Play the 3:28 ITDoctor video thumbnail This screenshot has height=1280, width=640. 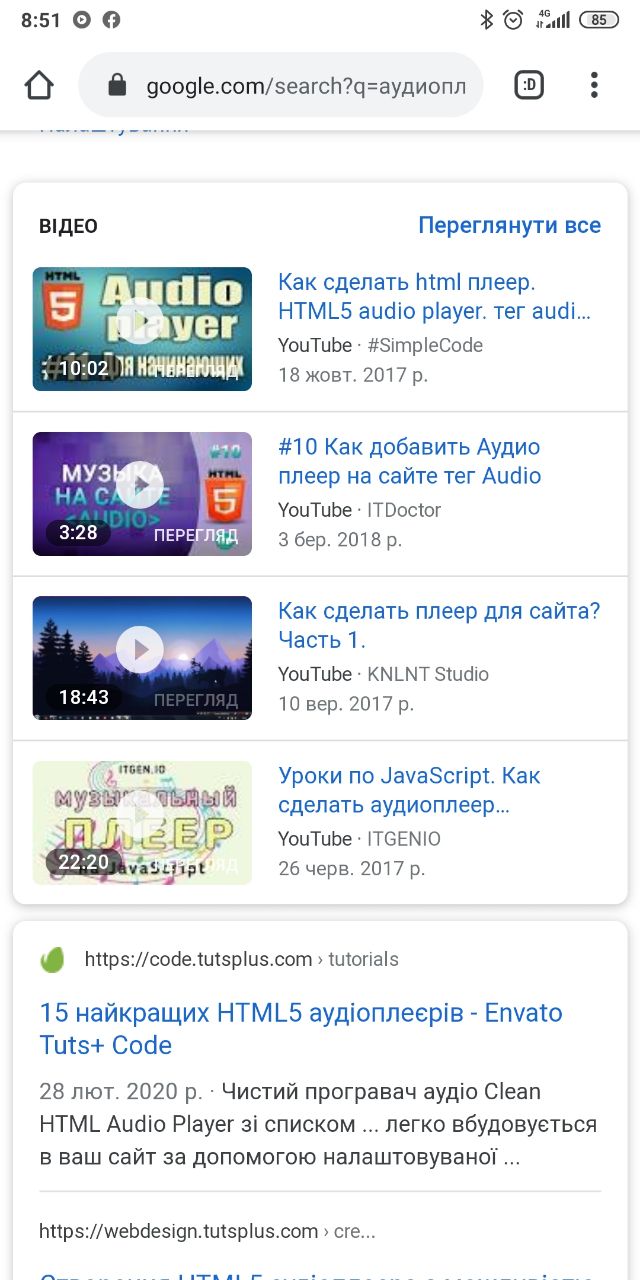click(142, 493)
